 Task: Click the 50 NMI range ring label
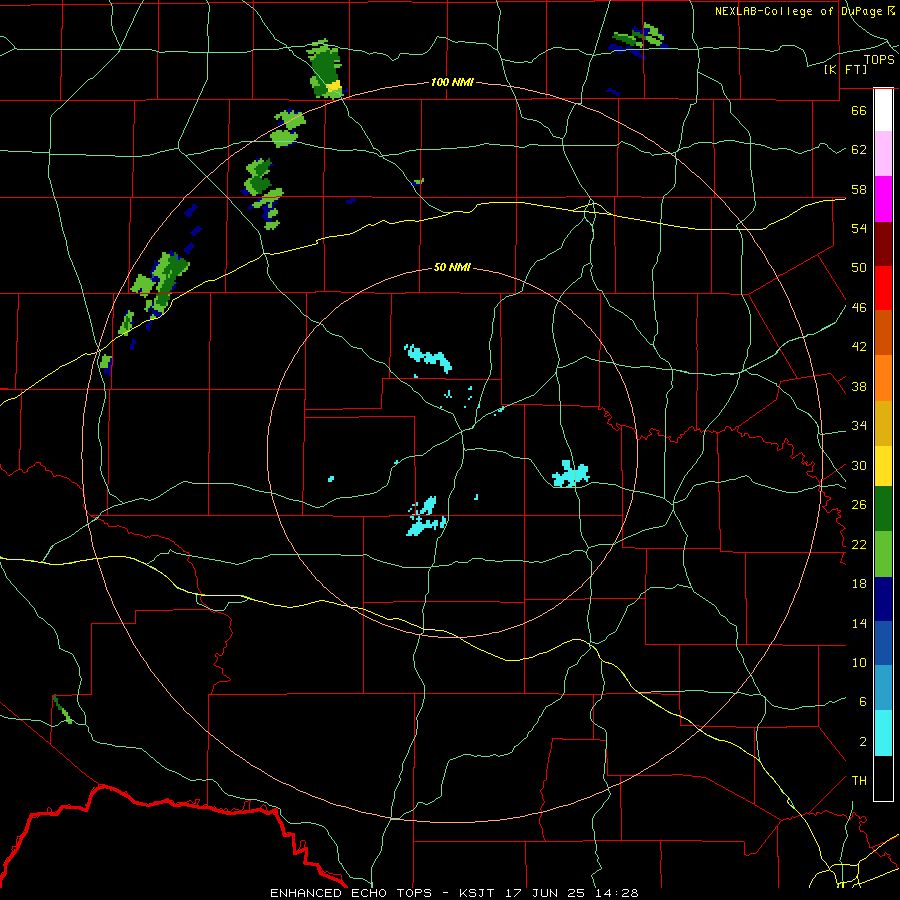[452, 267]
